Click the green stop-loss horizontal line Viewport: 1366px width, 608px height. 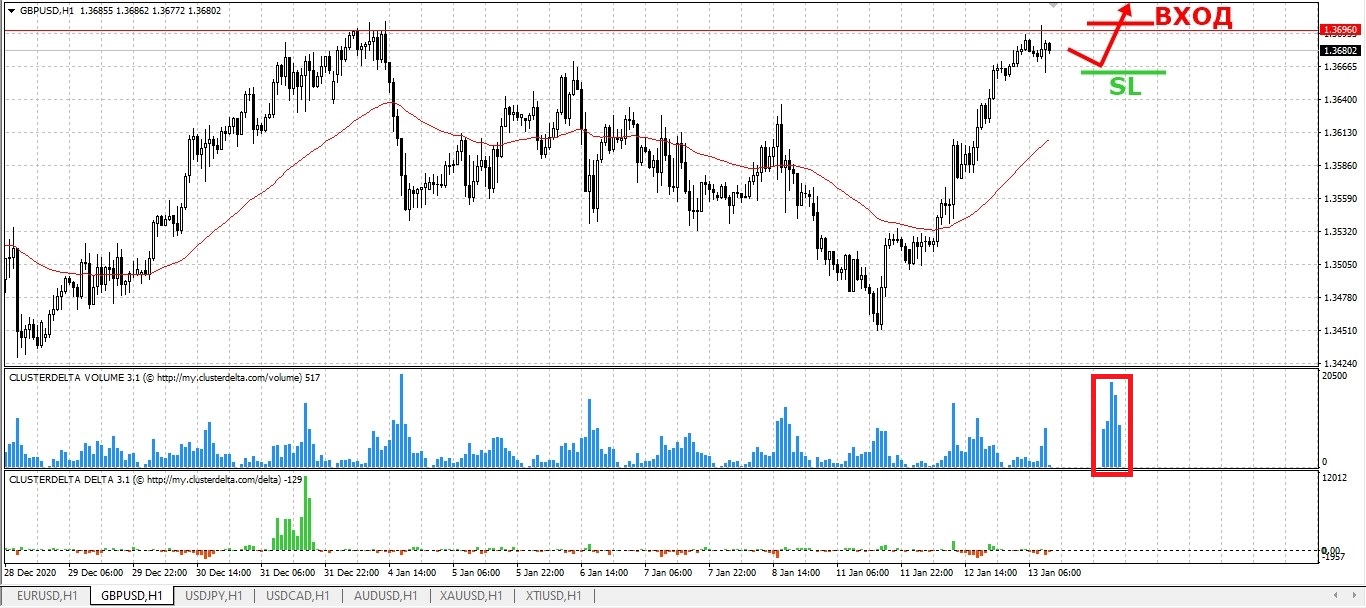coord(1123,72)
